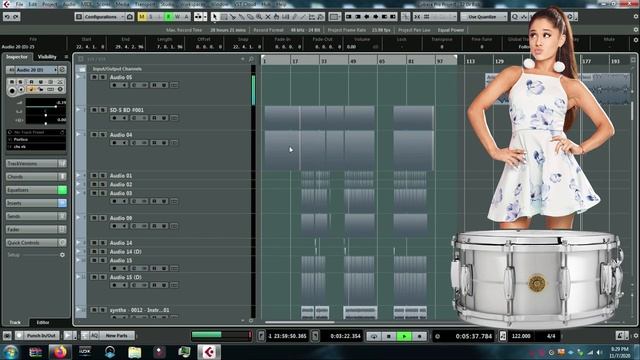This screenshot has height=360, width=640.
Task: Toggle global Solo state S button
Action: point(151,17)
